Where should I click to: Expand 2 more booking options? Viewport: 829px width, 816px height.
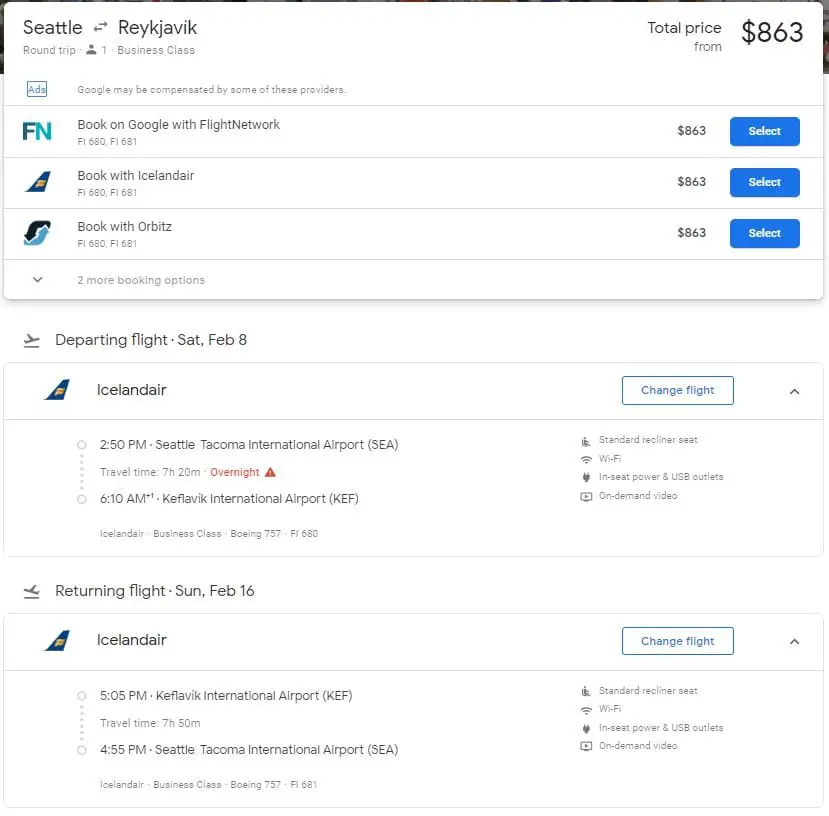pos(38,280)
